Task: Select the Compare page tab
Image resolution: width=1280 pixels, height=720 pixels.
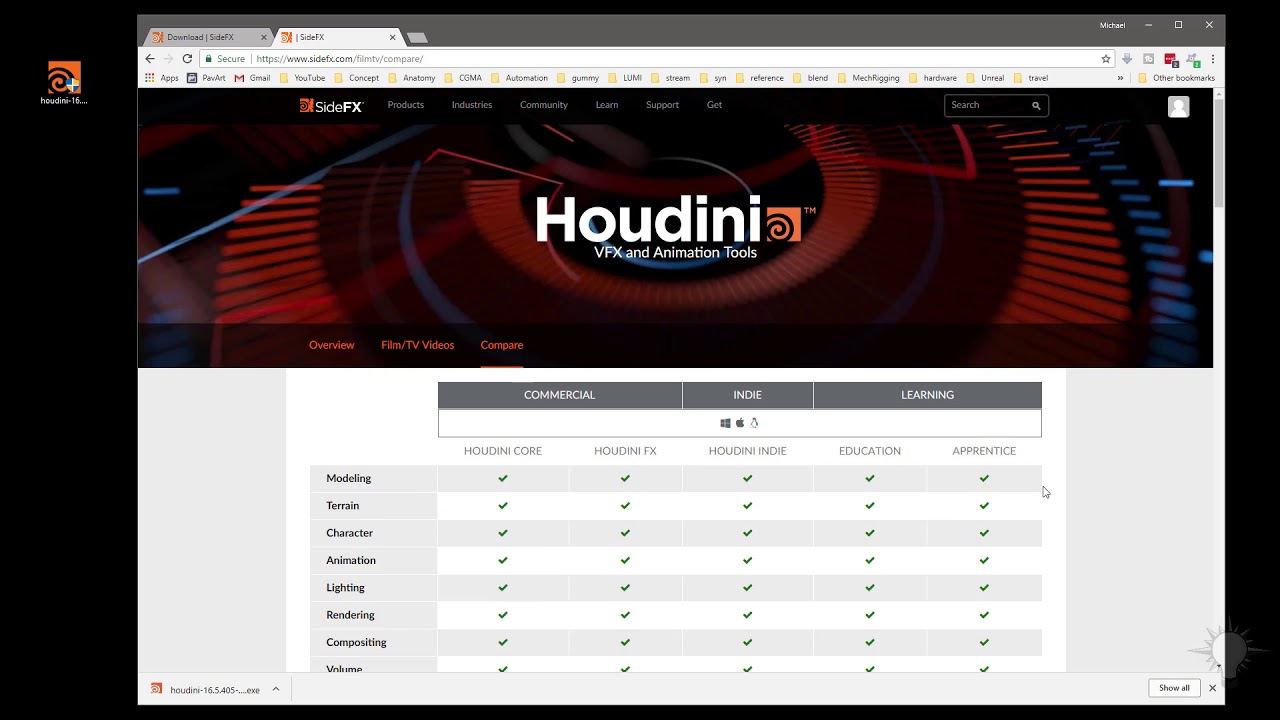Action: tap(502, 345)
